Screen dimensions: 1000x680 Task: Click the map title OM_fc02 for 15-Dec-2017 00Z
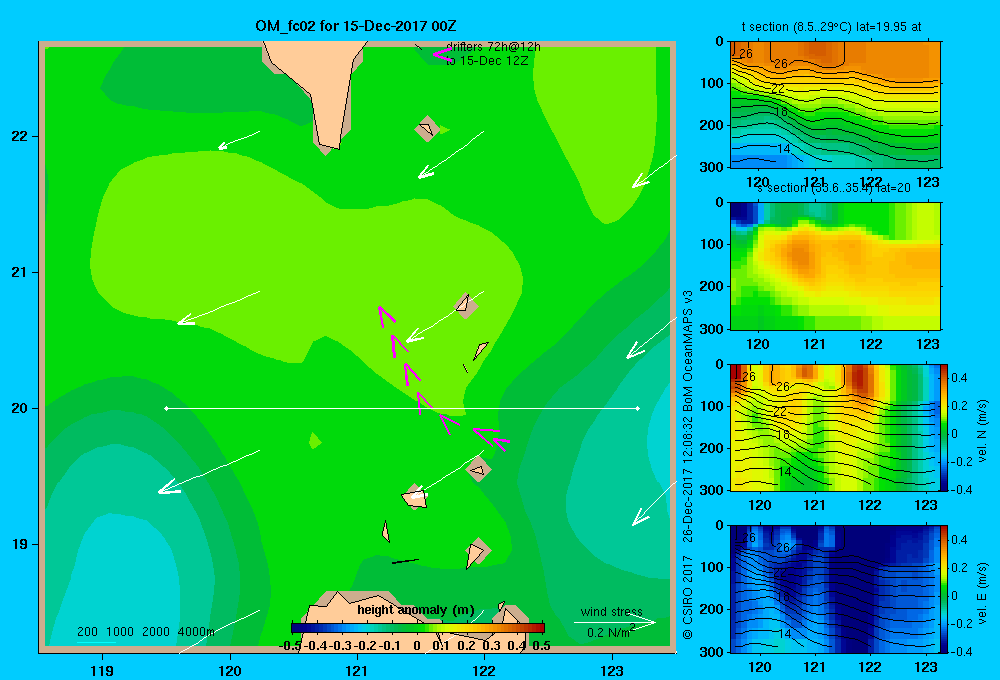click(x=355, y=26)
